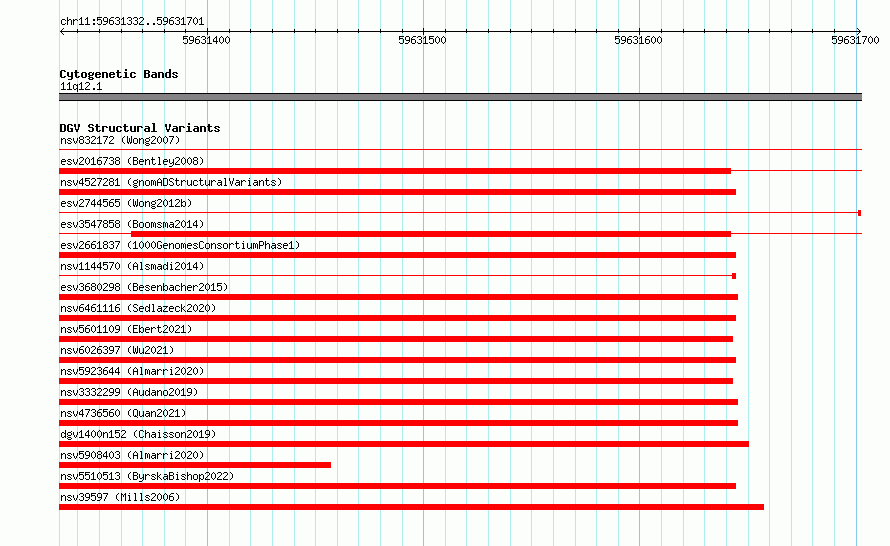Select the nsv5923644 (Almarri2020) label
This screenshot has height=546, width=890.
pos(132,371)
